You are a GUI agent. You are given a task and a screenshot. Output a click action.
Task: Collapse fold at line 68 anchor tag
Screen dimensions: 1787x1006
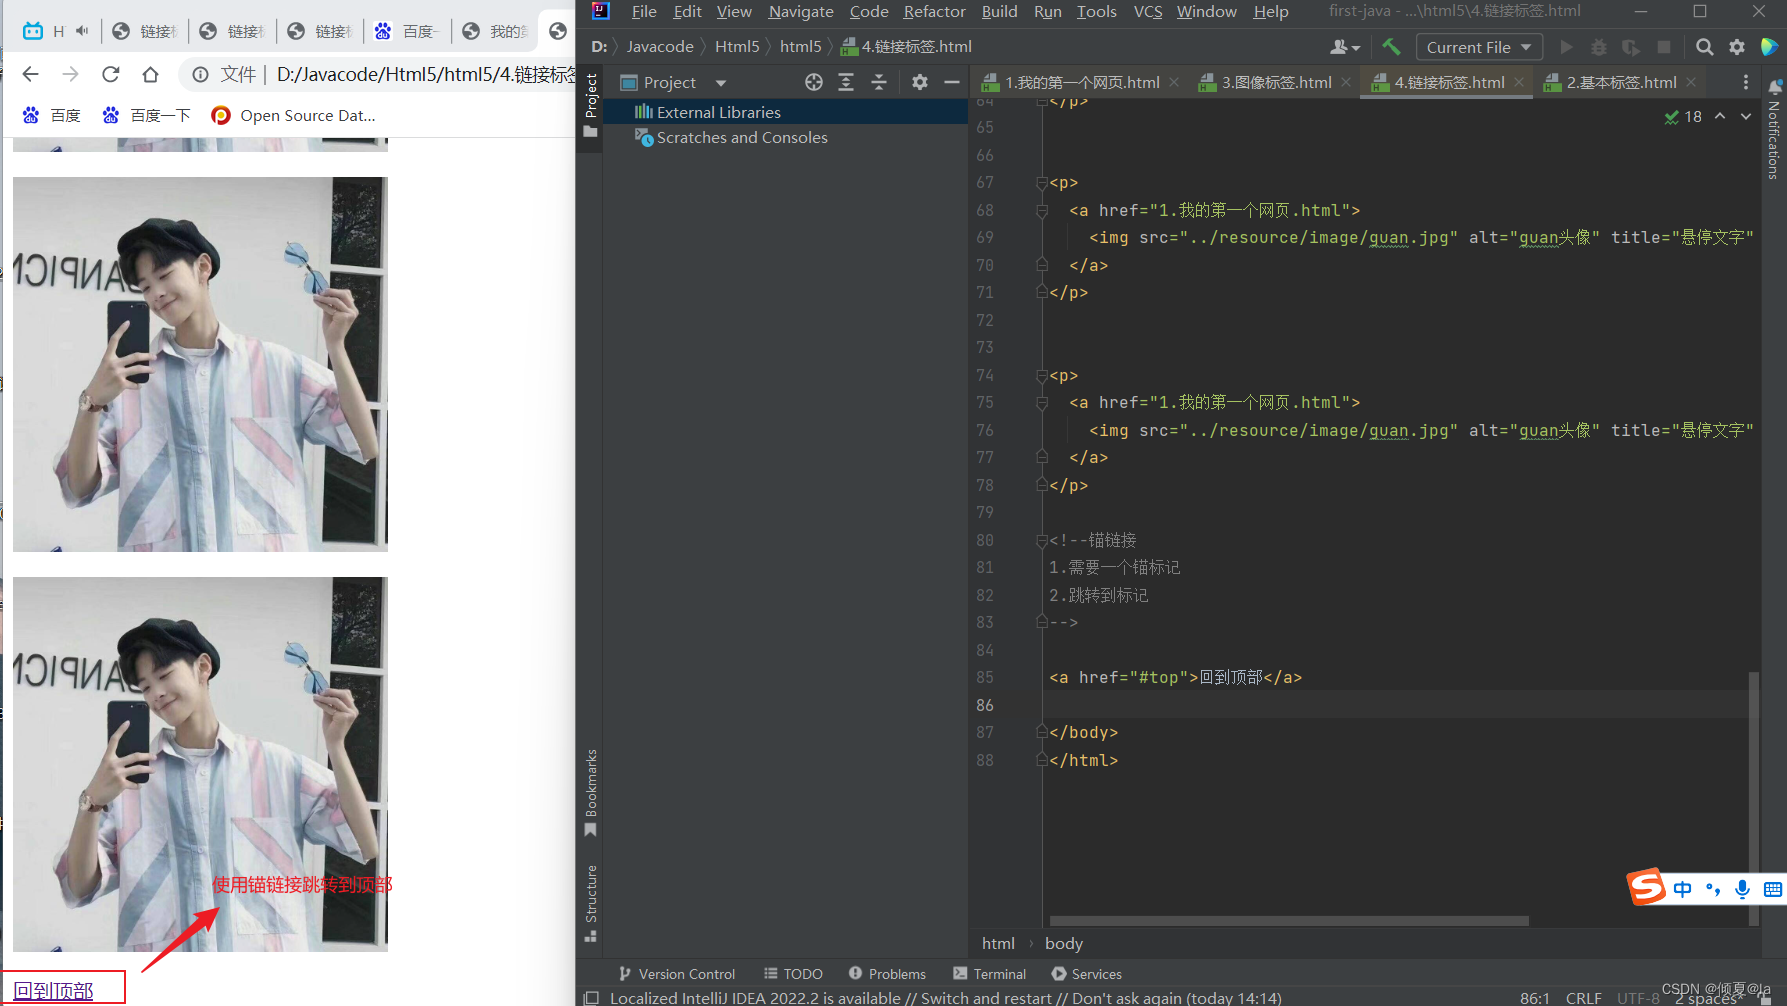tap(1041, 211)
